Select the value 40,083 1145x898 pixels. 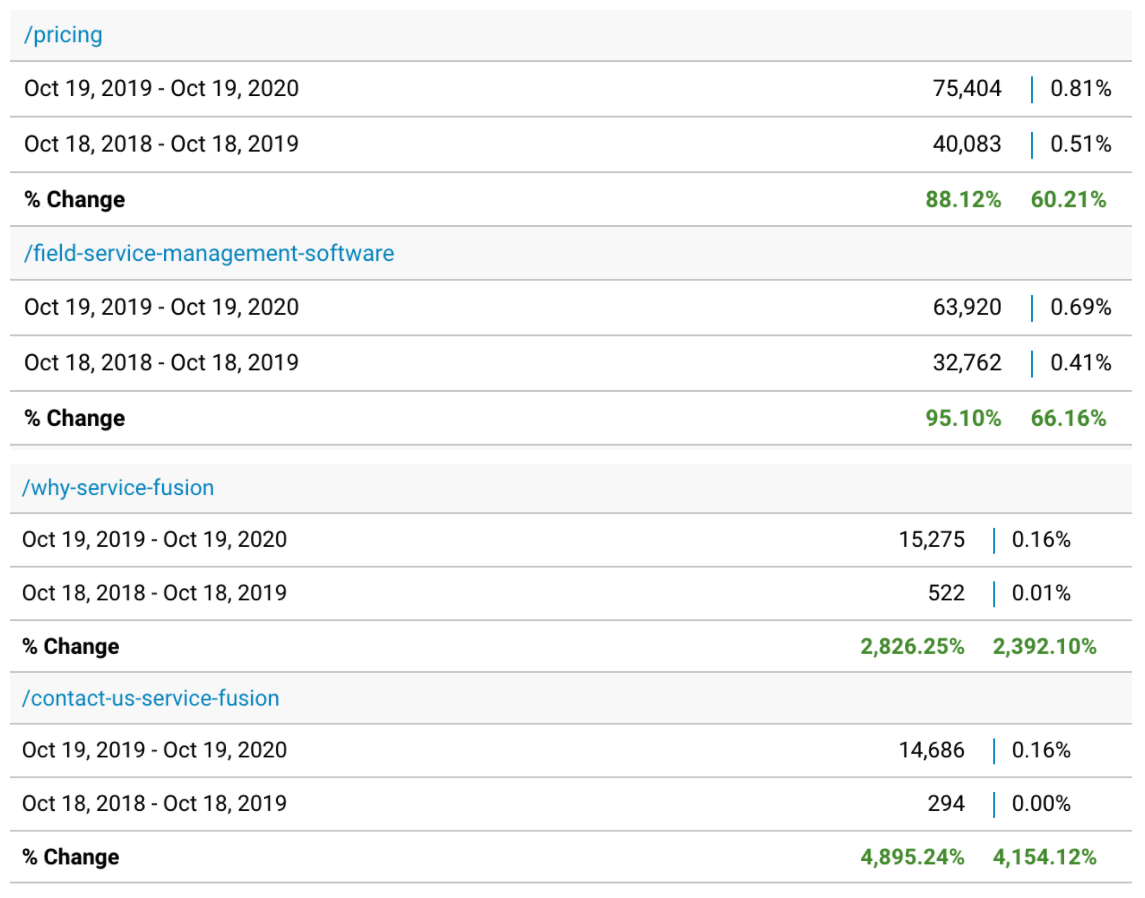pos(967,144)
